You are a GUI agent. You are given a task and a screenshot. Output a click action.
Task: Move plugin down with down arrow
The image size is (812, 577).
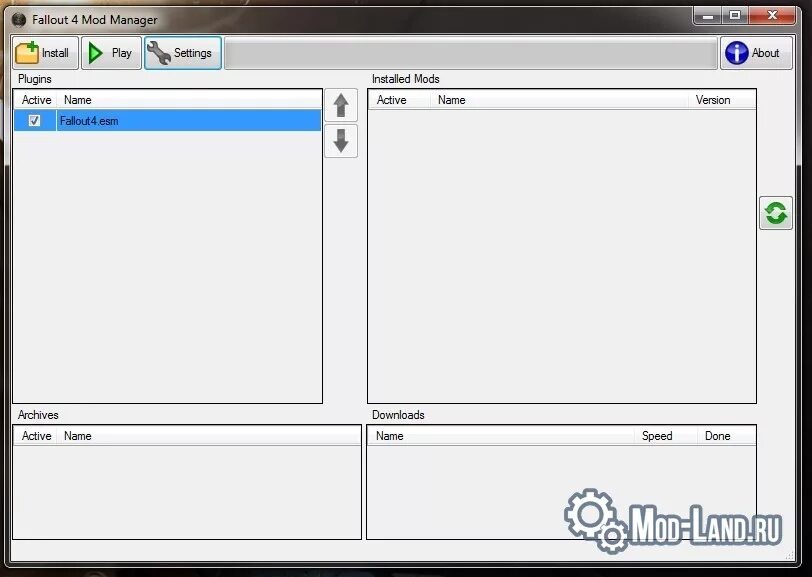click(341, 141)
